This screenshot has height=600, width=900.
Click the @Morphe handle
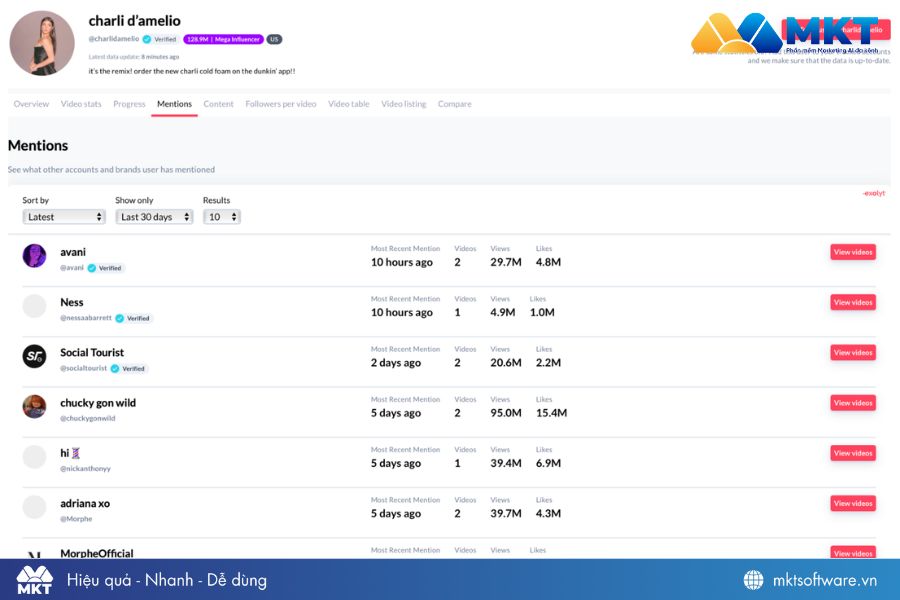click(x=76, y=519)
